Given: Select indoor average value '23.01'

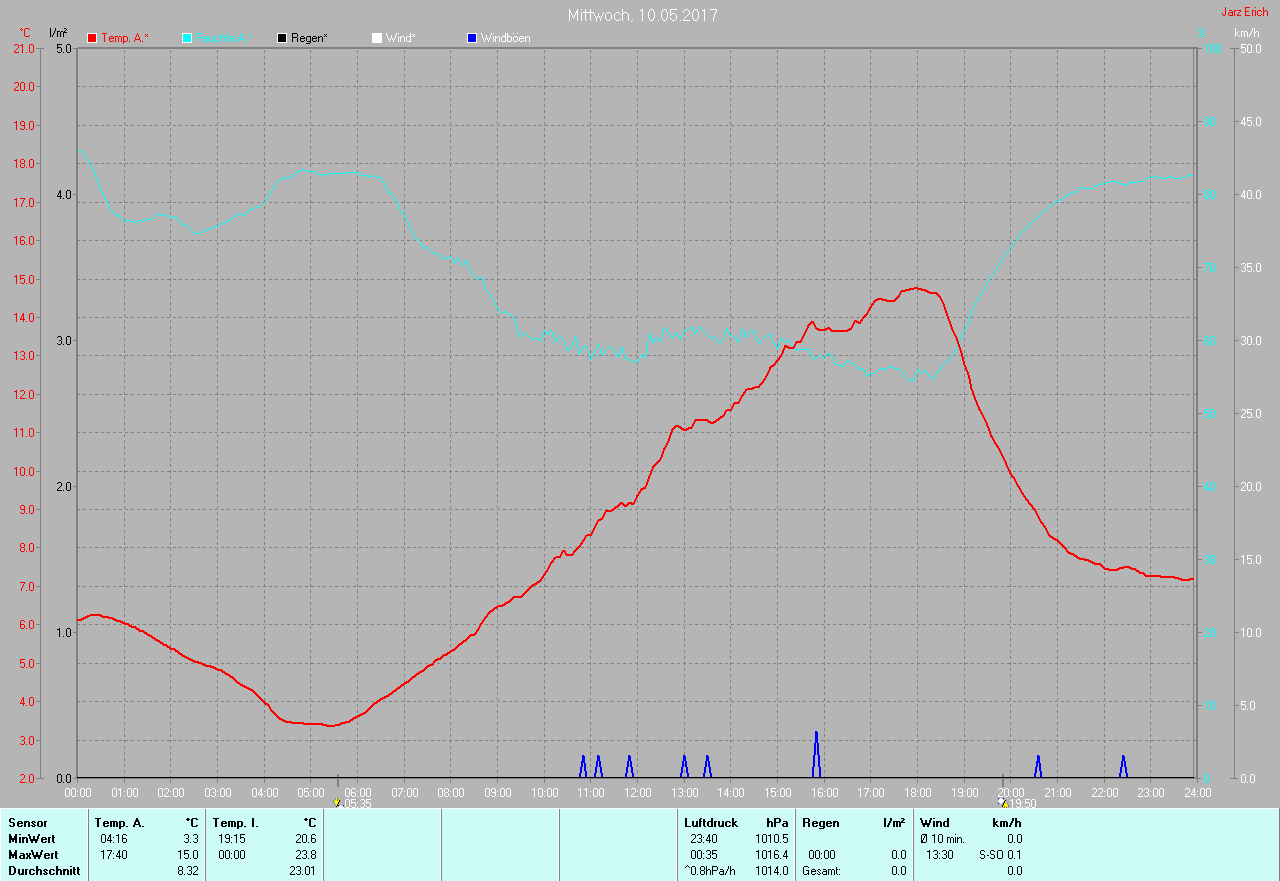Looking at the screenshot, I should point(303,871).
